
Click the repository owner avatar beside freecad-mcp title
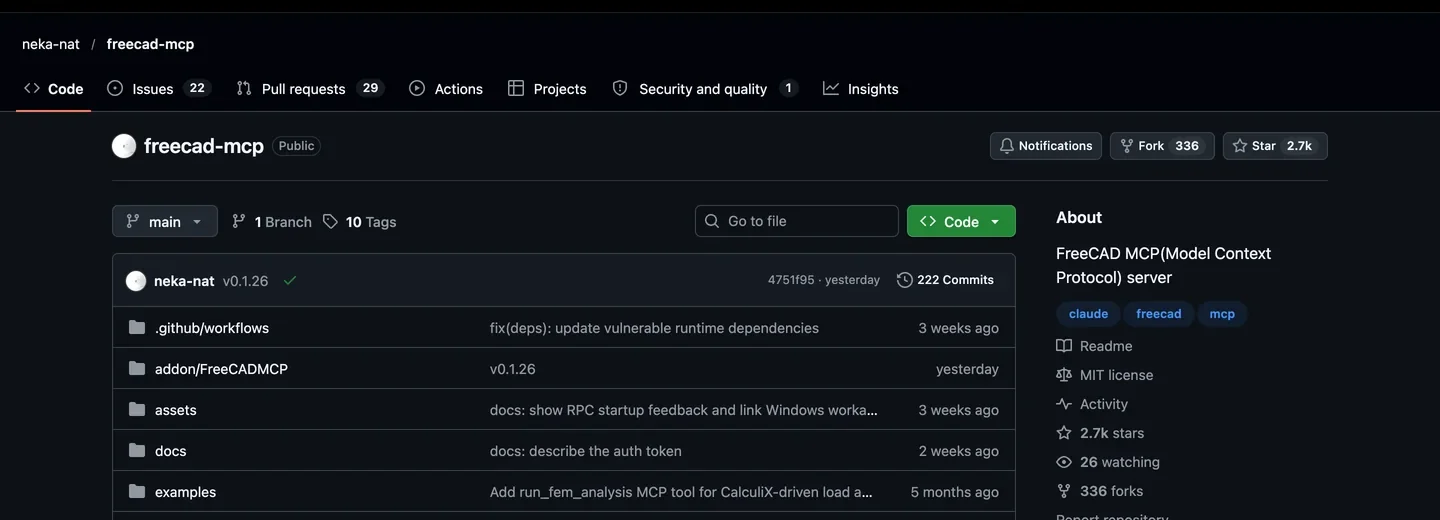point(124,146)
